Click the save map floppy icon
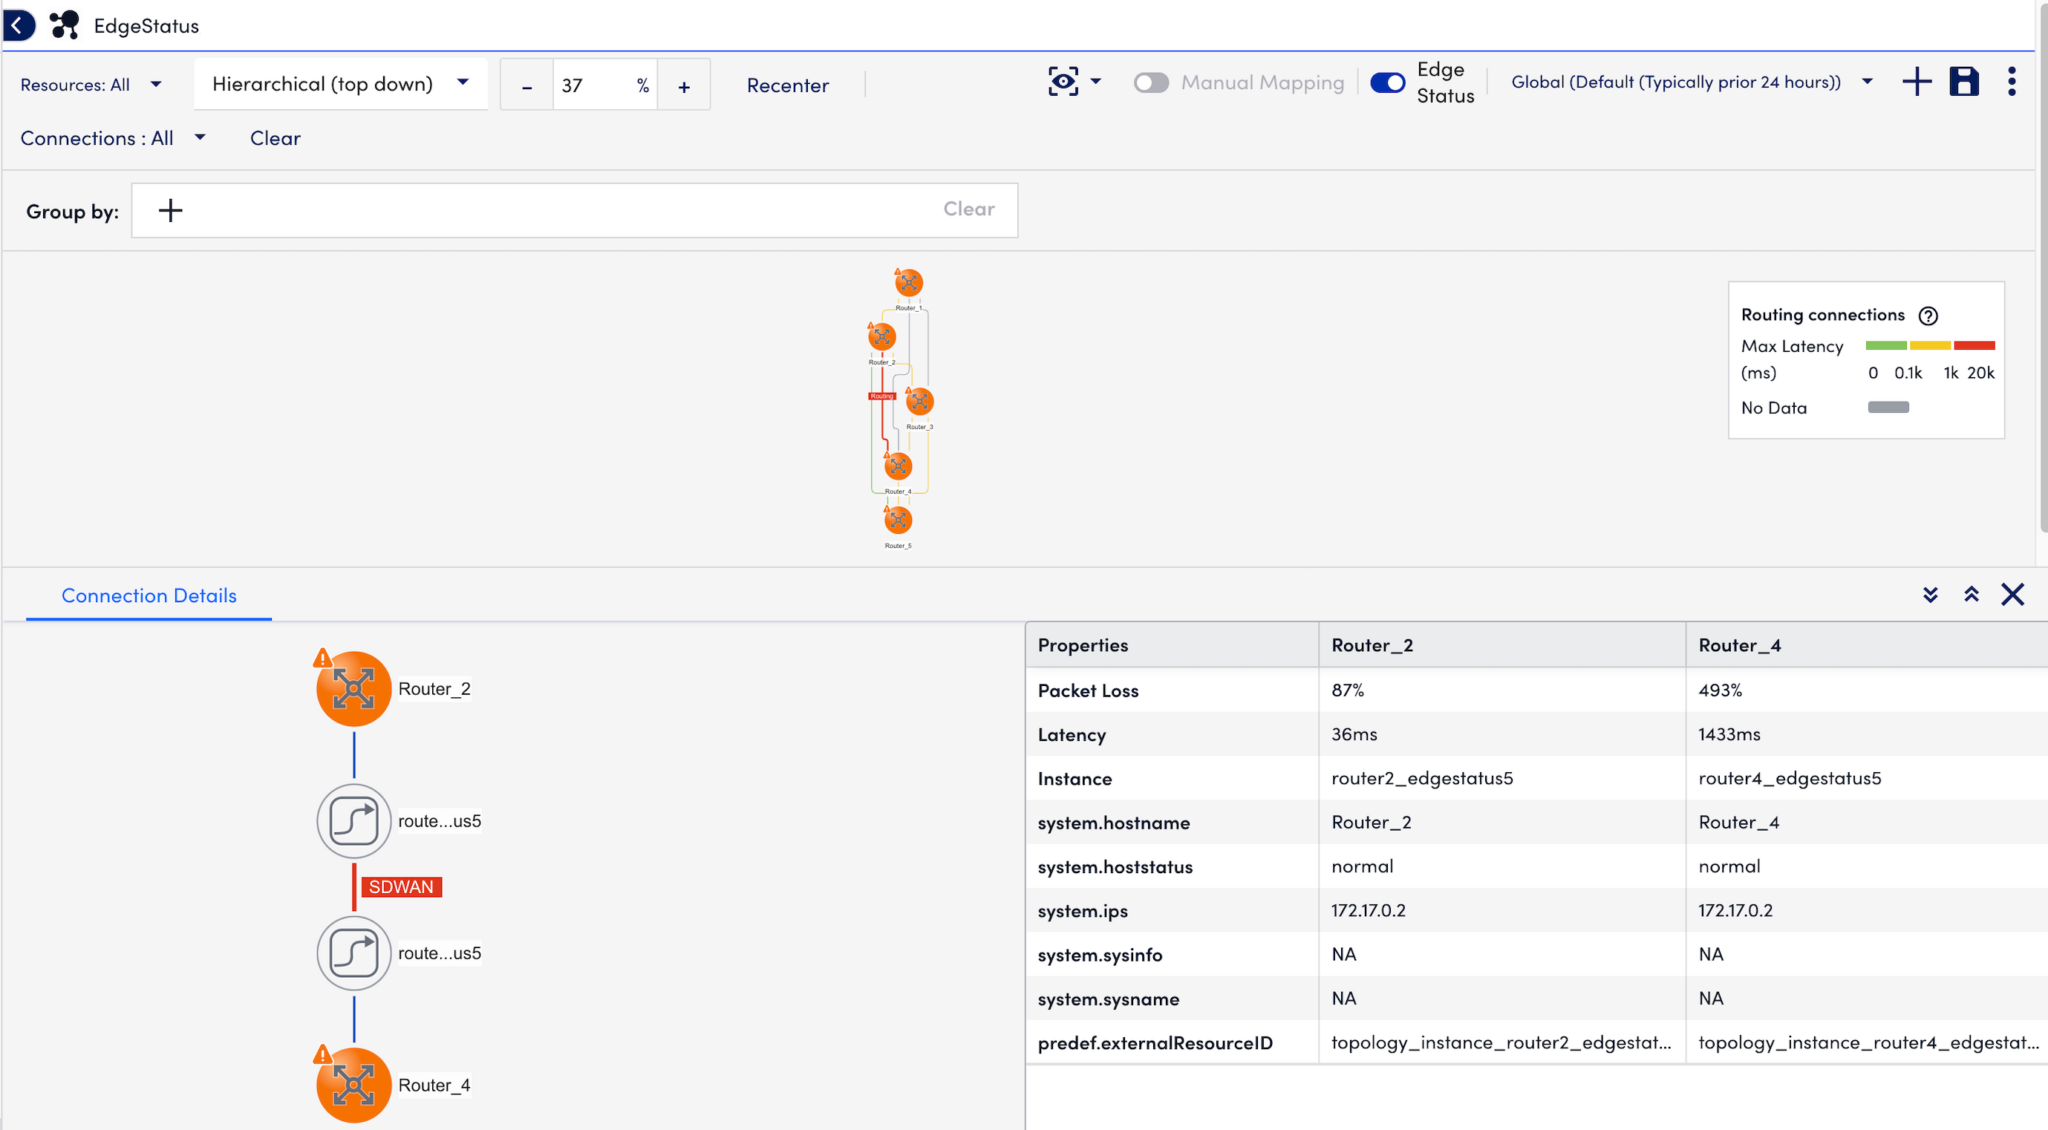 click(1964, 82)
